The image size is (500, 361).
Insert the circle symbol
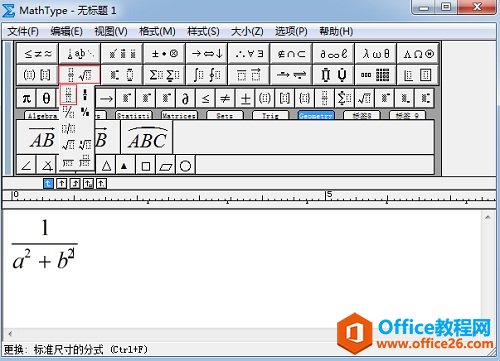(x=185, y=165)
